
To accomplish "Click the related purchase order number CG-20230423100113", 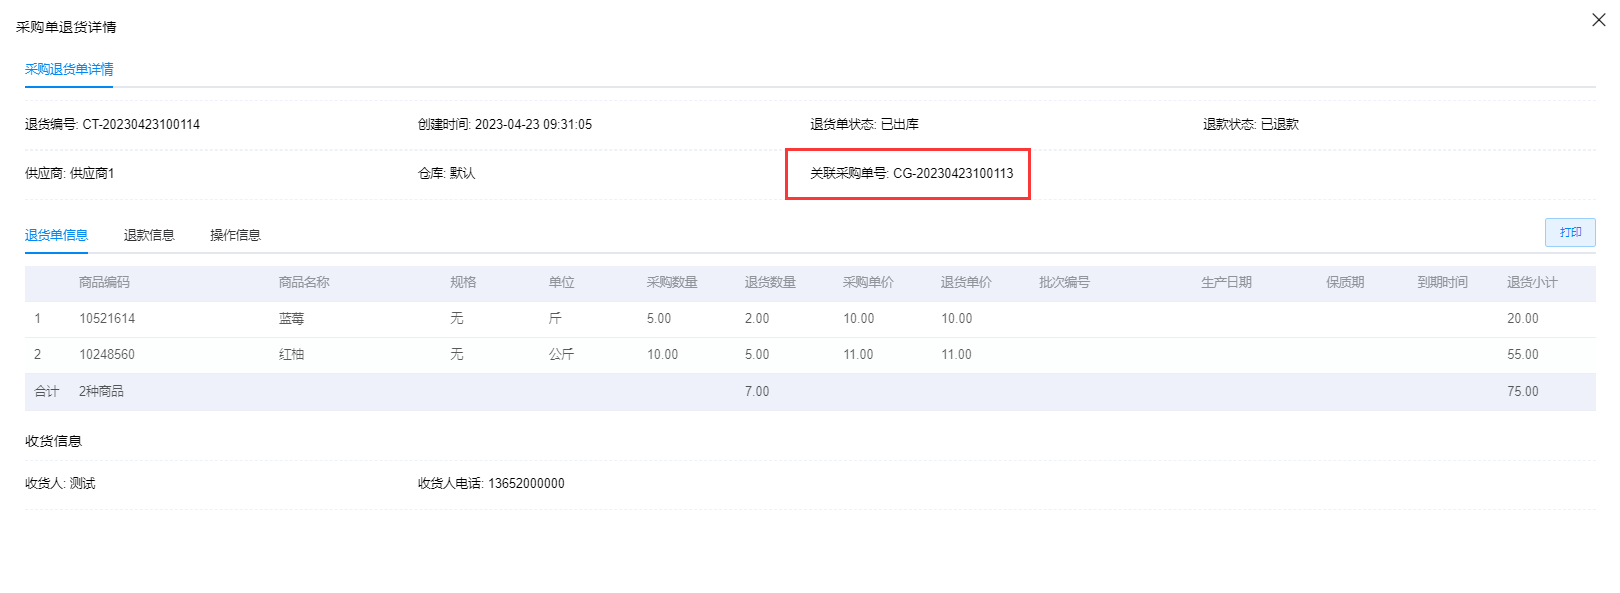I will point(952,173).
